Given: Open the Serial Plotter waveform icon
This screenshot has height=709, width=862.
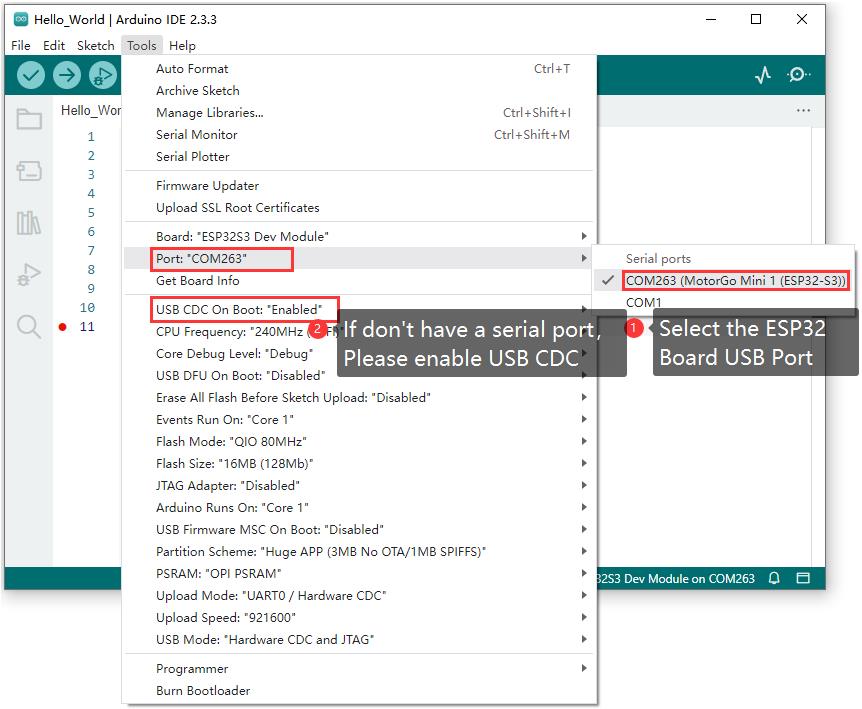Looking at the screenshot, I should pos(763,75).
